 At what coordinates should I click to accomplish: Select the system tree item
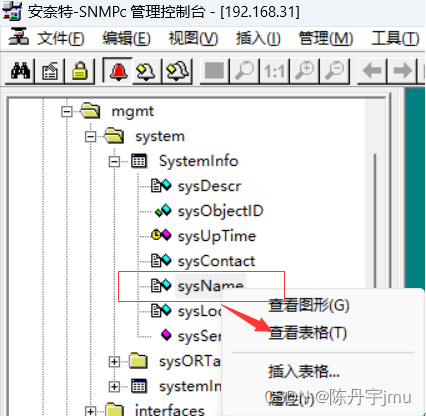(x=160, y=136)
